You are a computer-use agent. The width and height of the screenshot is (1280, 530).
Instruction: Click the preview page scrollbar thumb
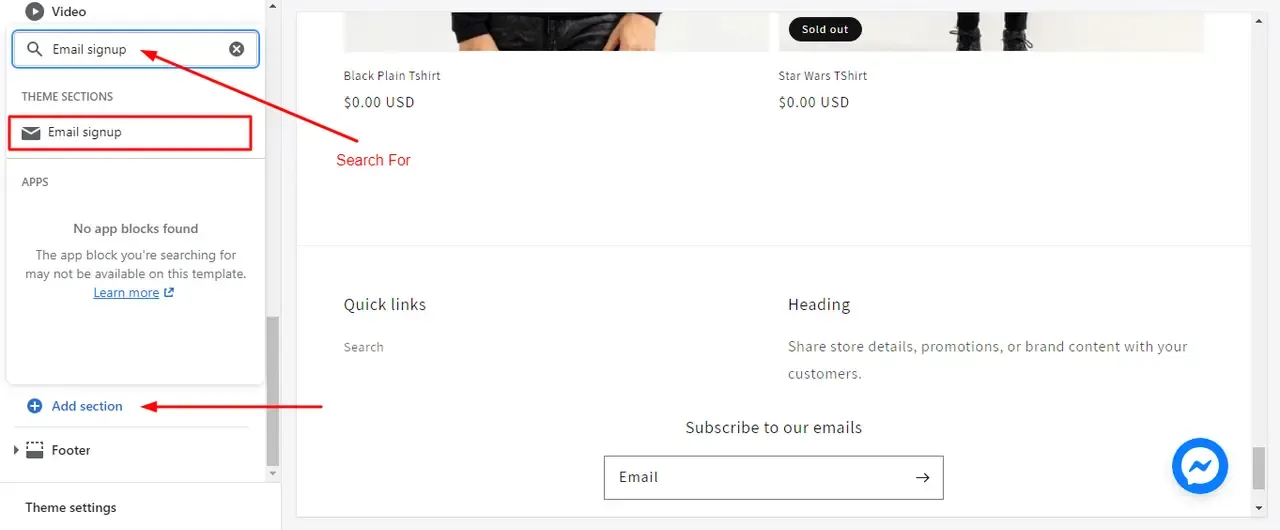(x=1259, y=468)
